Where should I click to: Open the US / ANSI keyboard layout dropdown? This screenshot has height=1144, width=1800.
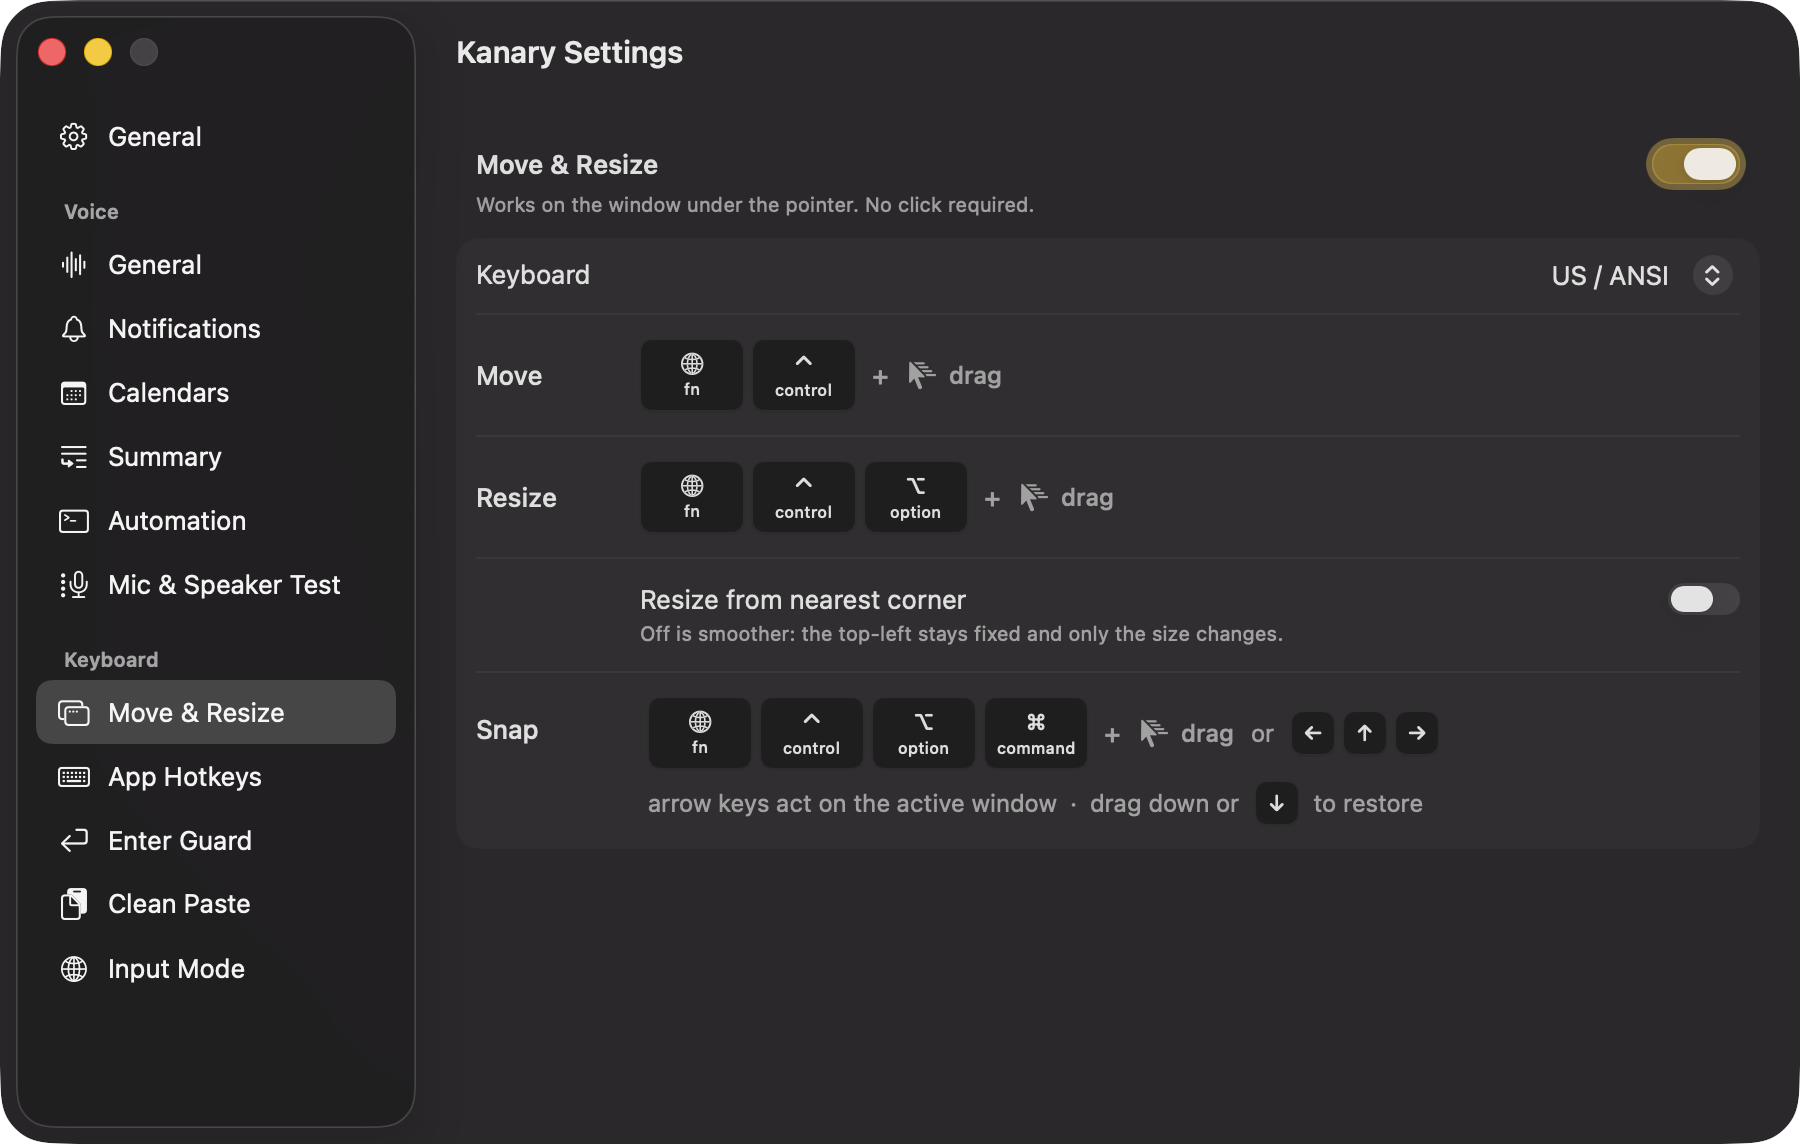tap(1641, 275)
